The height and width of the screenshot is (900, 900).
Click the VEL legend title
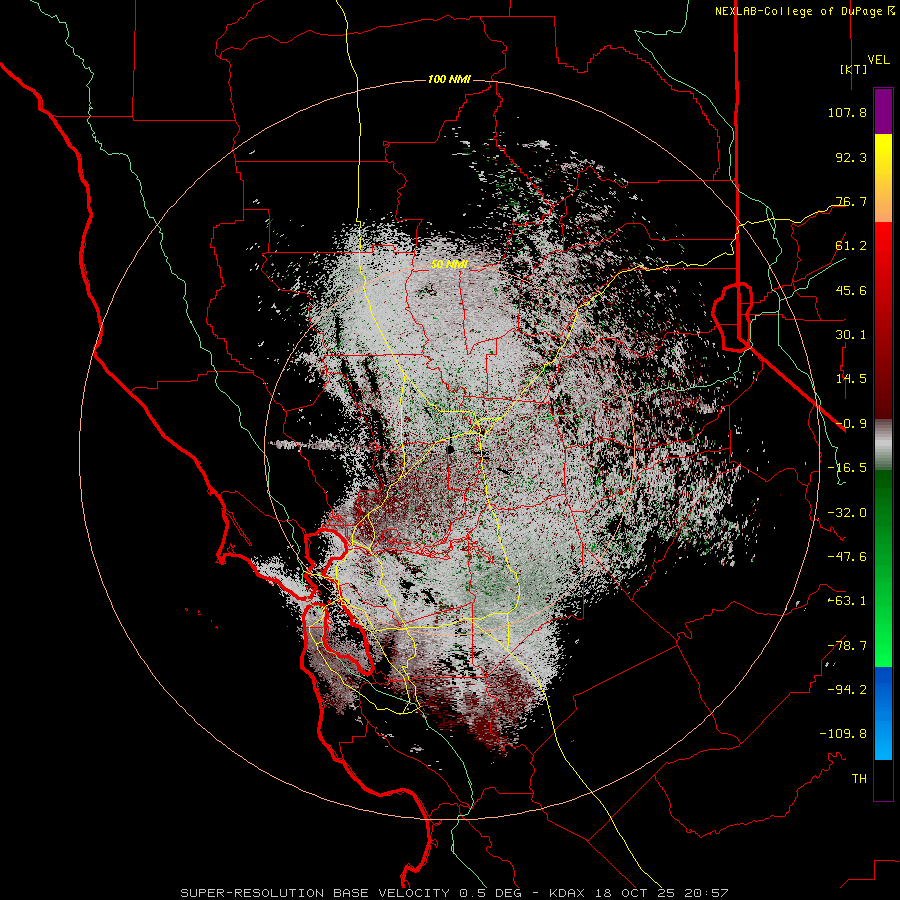878,60
